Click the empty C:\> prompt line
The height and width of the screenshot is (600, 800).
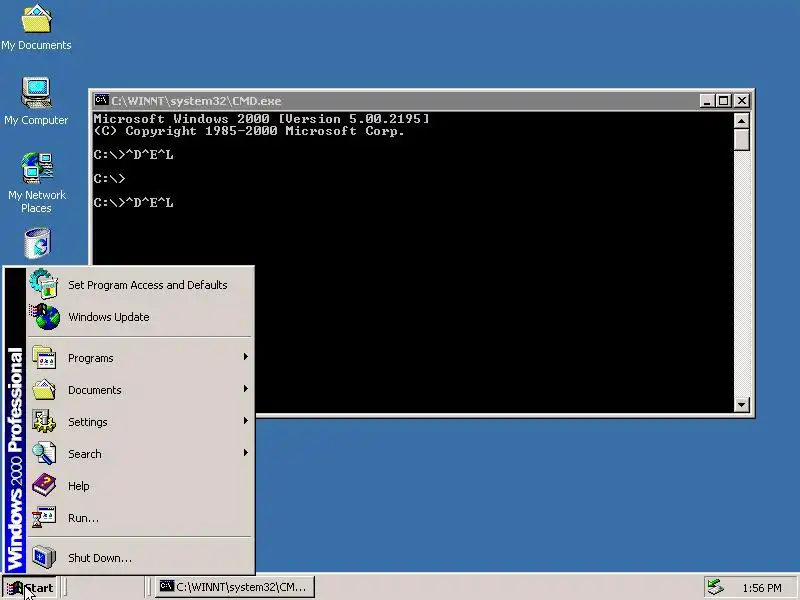109,179
